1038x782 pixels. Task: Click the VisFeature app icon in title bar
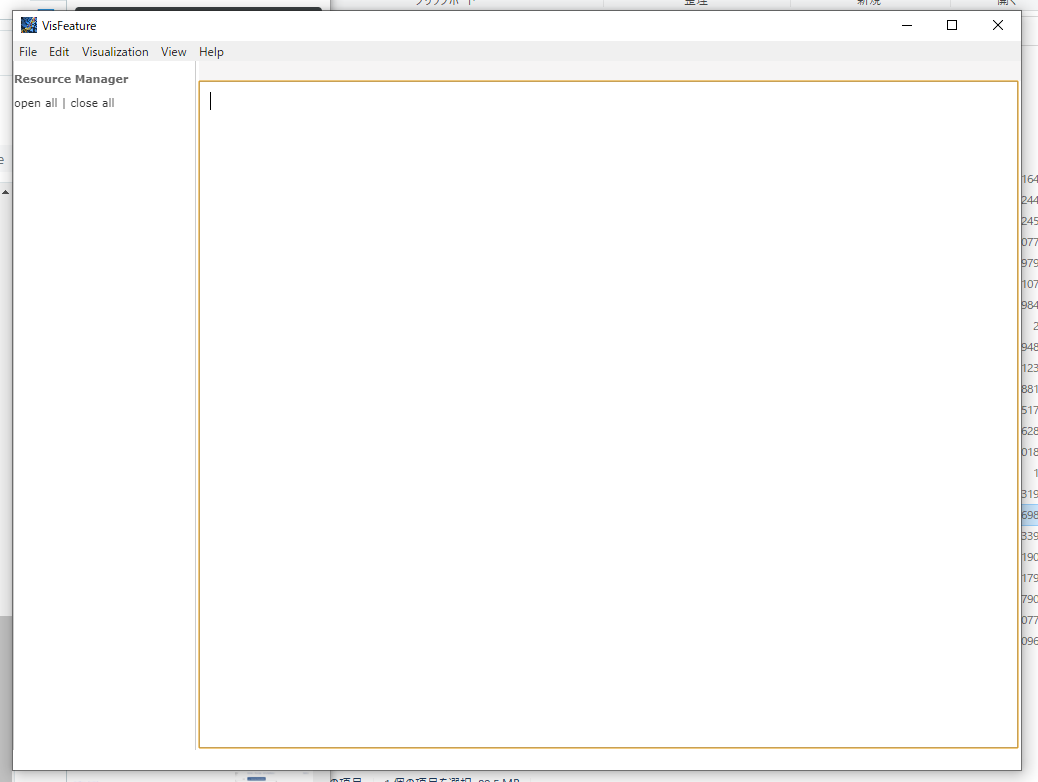pos(28,25)
